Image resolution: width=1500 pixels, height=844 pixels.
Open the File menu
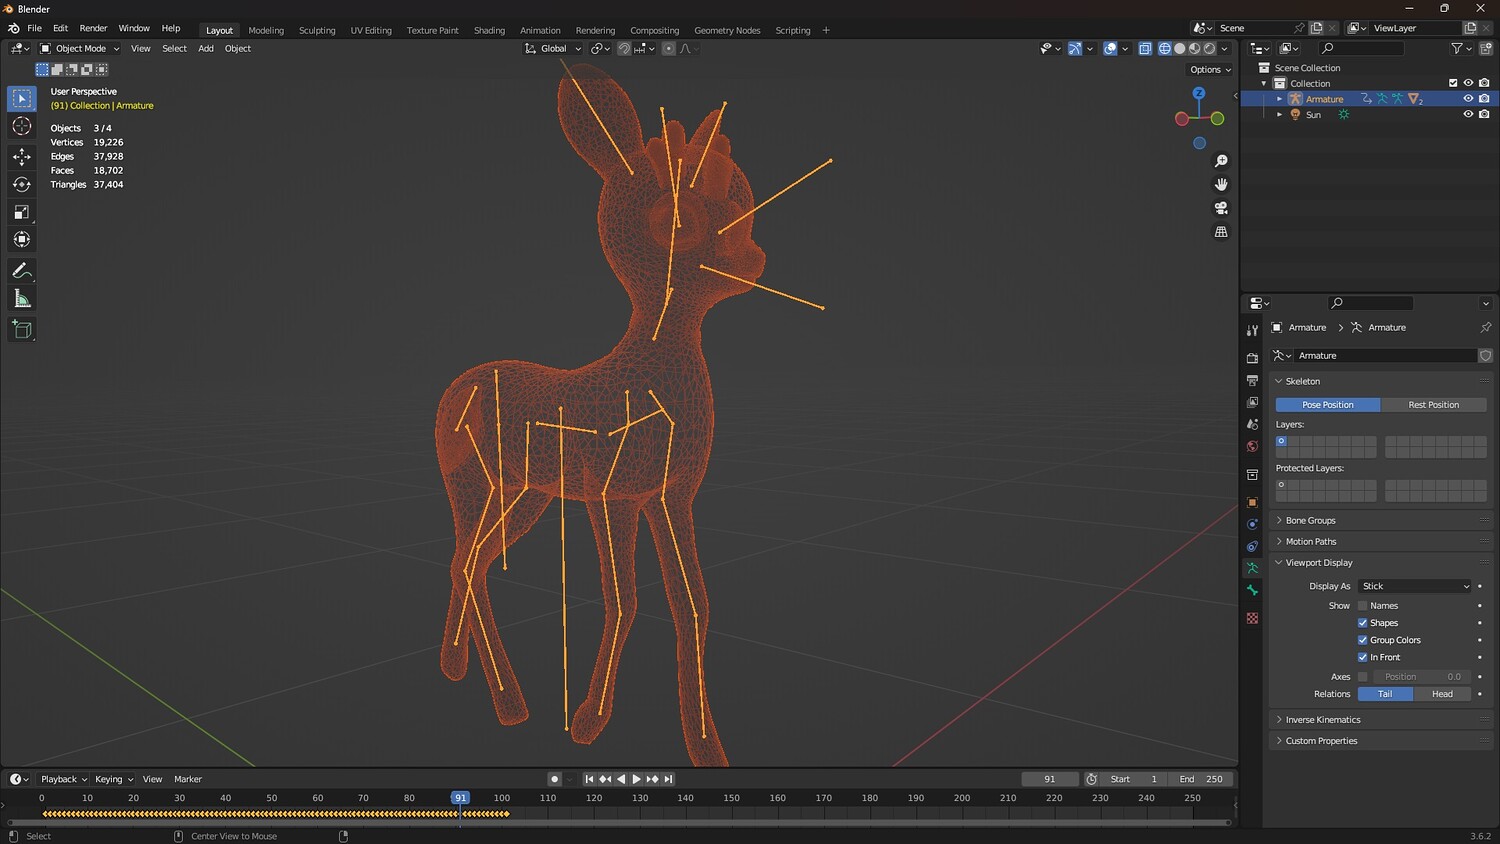click(x=35, y=28)
